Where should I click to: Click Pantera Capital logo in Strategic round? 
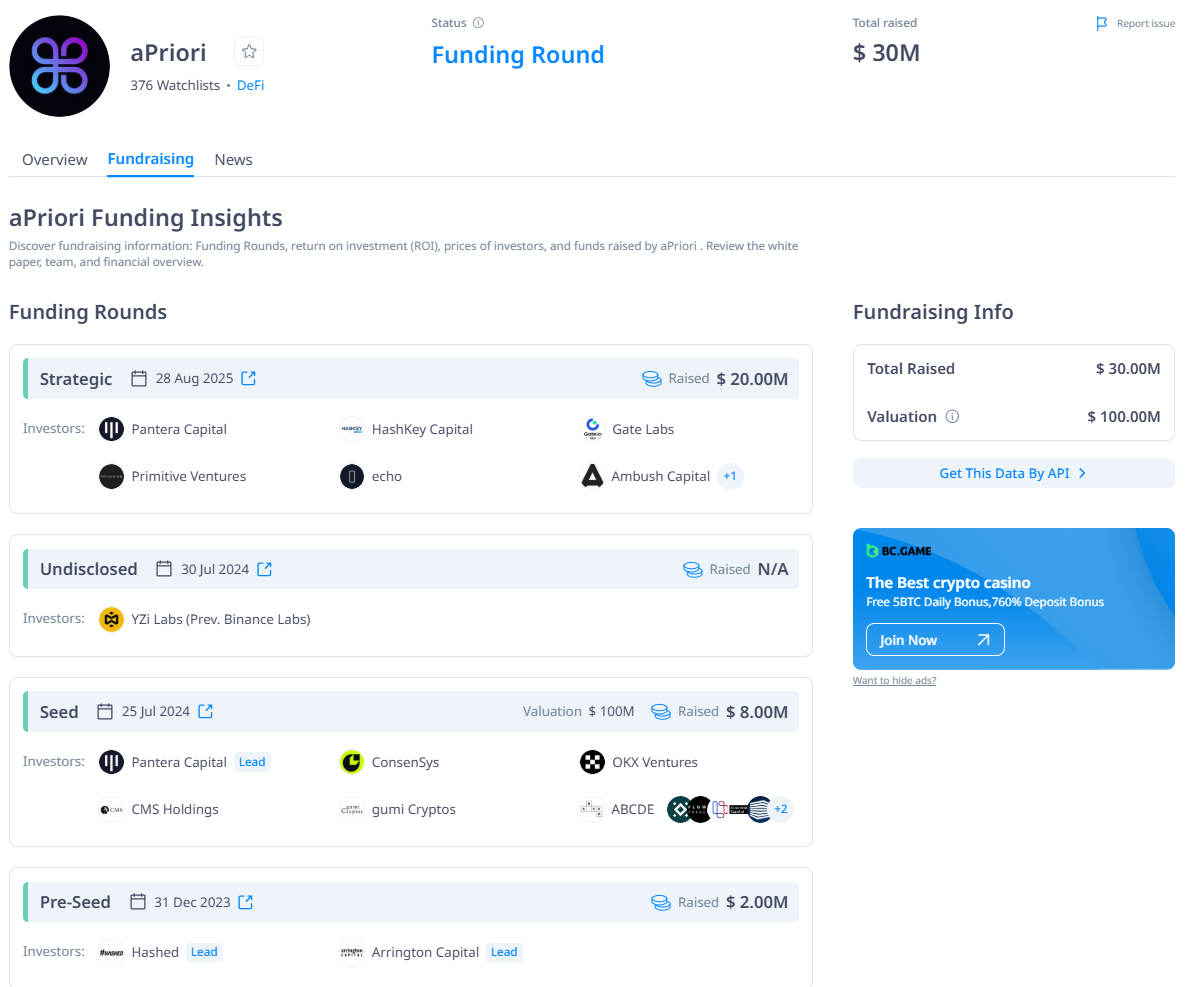[112, 429]
